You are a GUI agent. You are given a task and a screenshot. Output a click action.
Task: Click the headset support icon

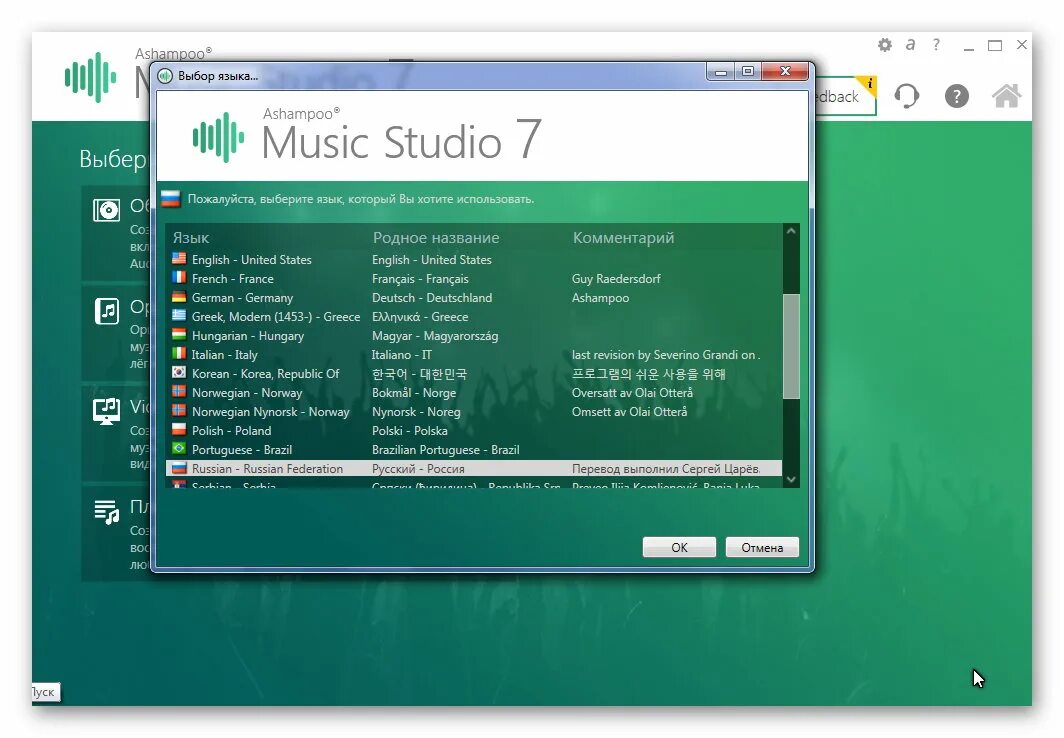click(x=907, y=96)
